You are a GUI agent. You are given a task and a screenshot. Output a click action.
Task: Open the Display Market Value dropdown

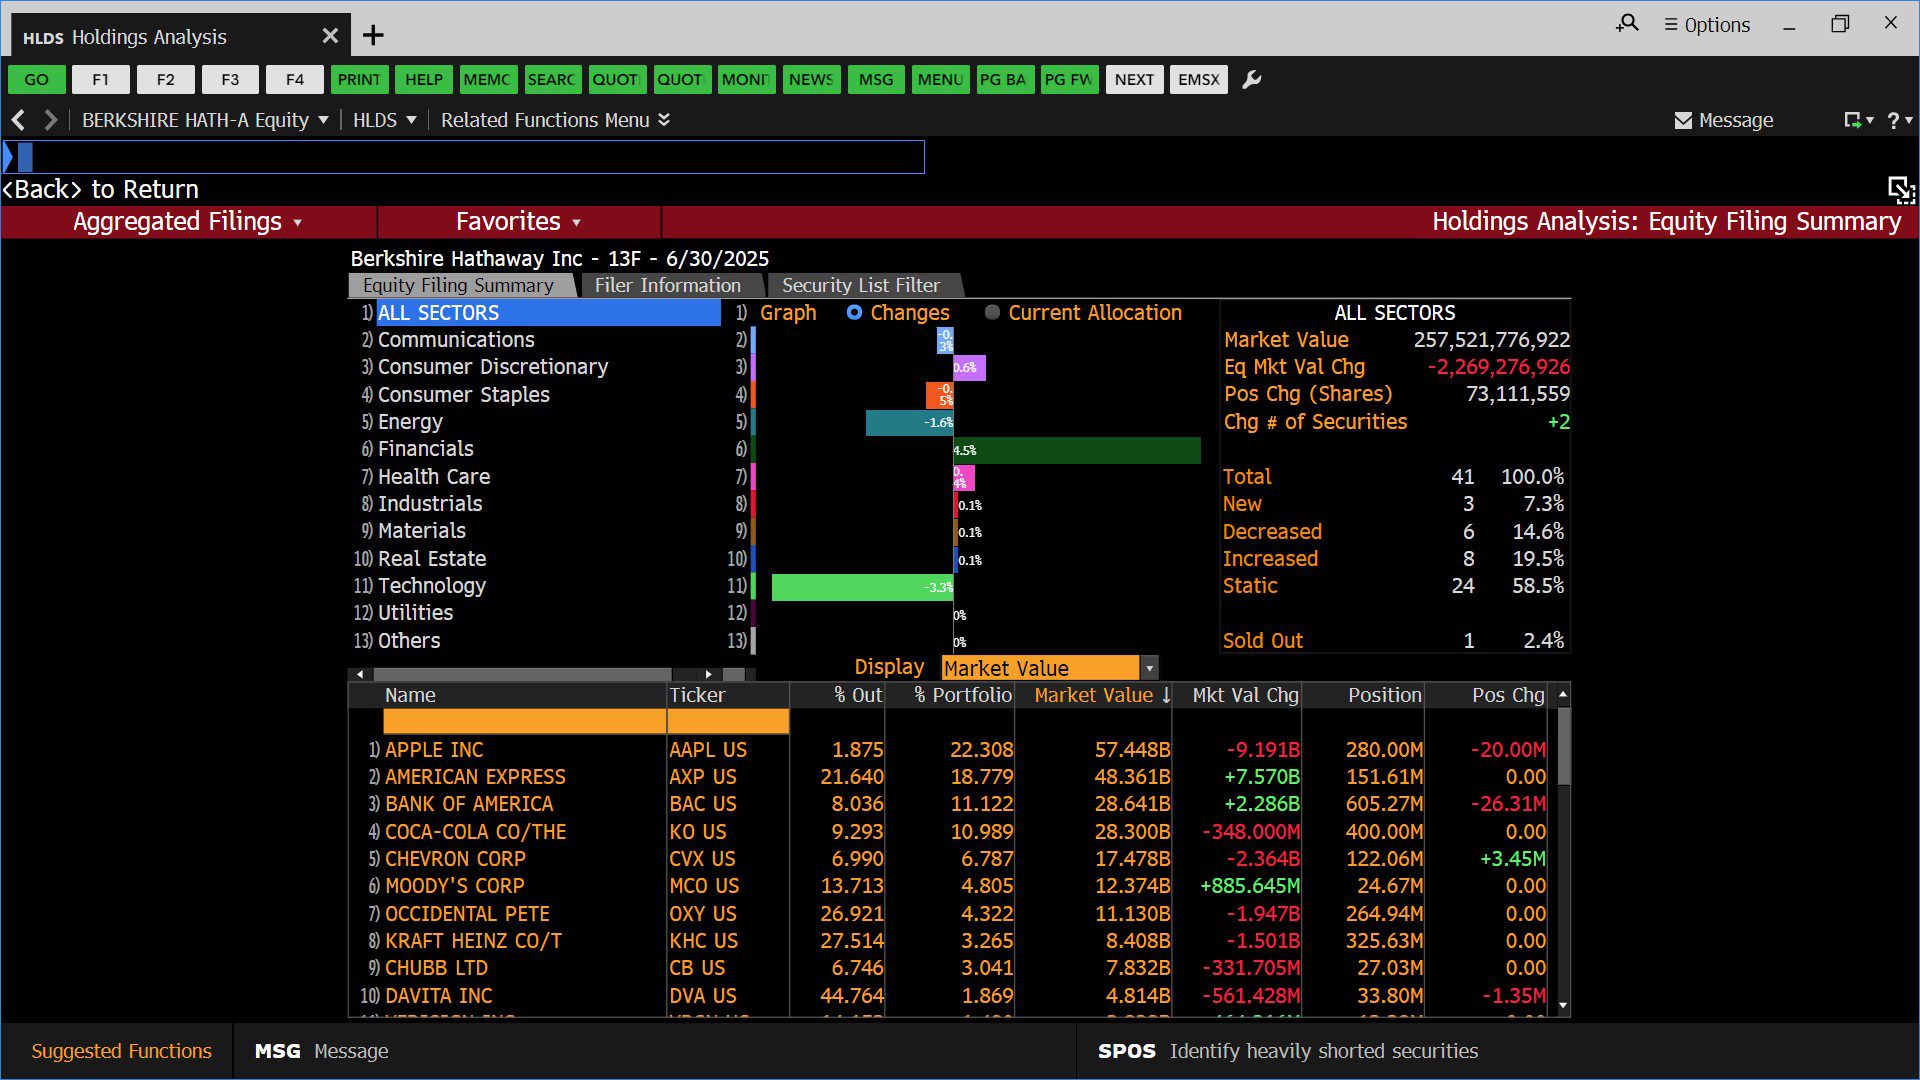pyautogui.click(x=1049, y=668)
